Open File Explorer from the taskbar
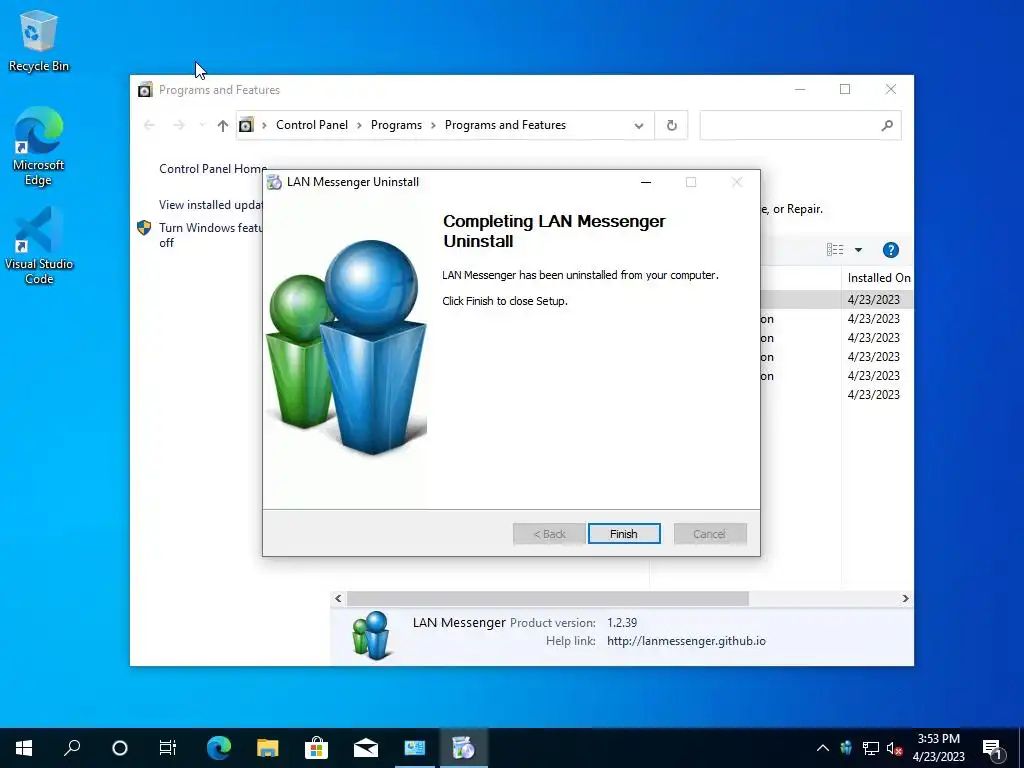The width and height of the screenshot is (1024, 768). pos(267,748)
